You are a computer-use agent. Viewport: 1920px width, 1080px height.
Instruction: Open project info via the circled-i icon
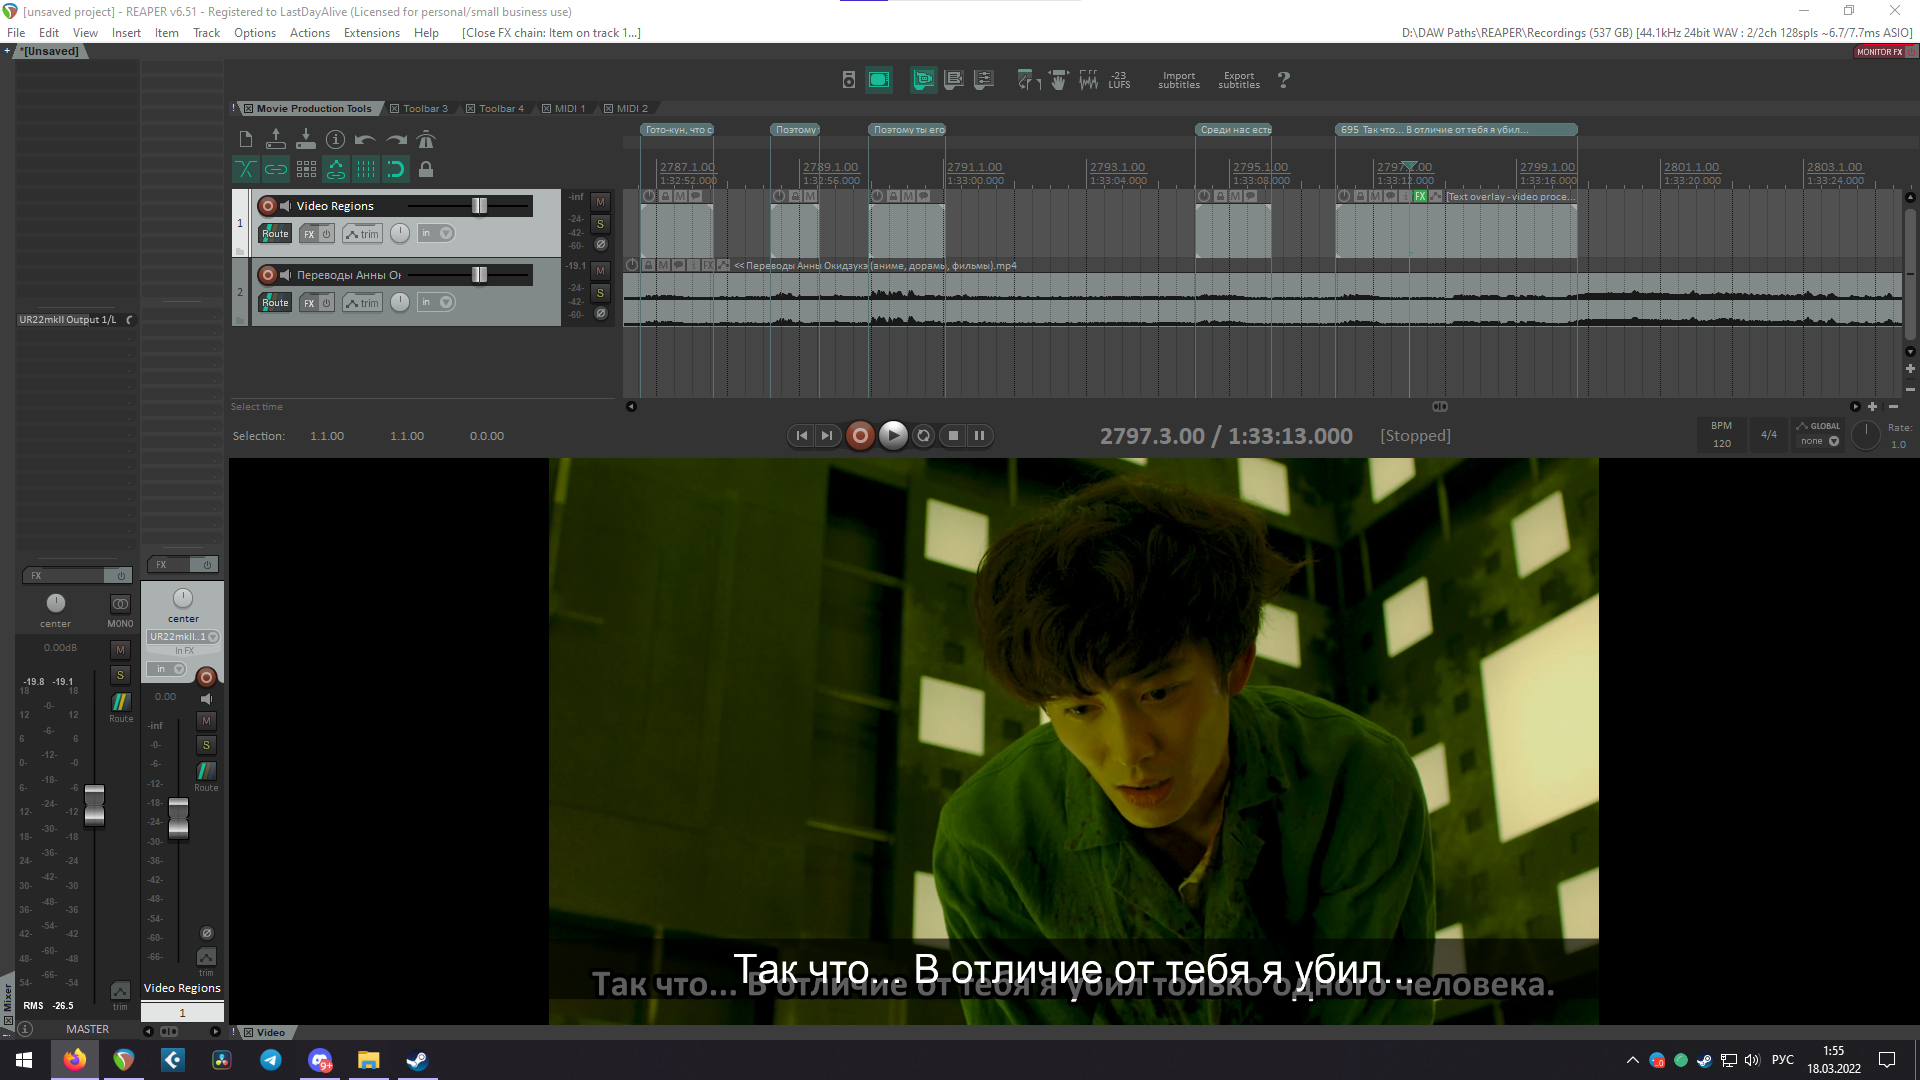pos(336,140)
